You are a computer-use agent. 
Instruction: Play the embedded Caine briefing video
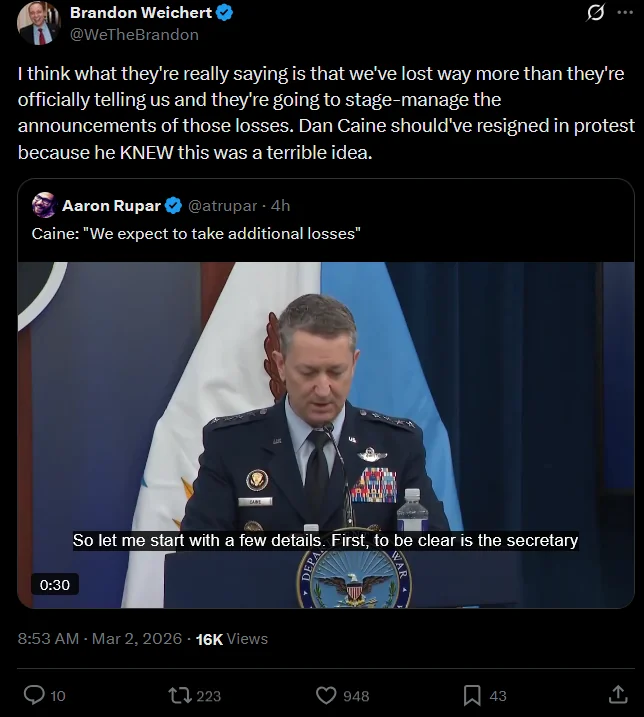coord(326,434)
